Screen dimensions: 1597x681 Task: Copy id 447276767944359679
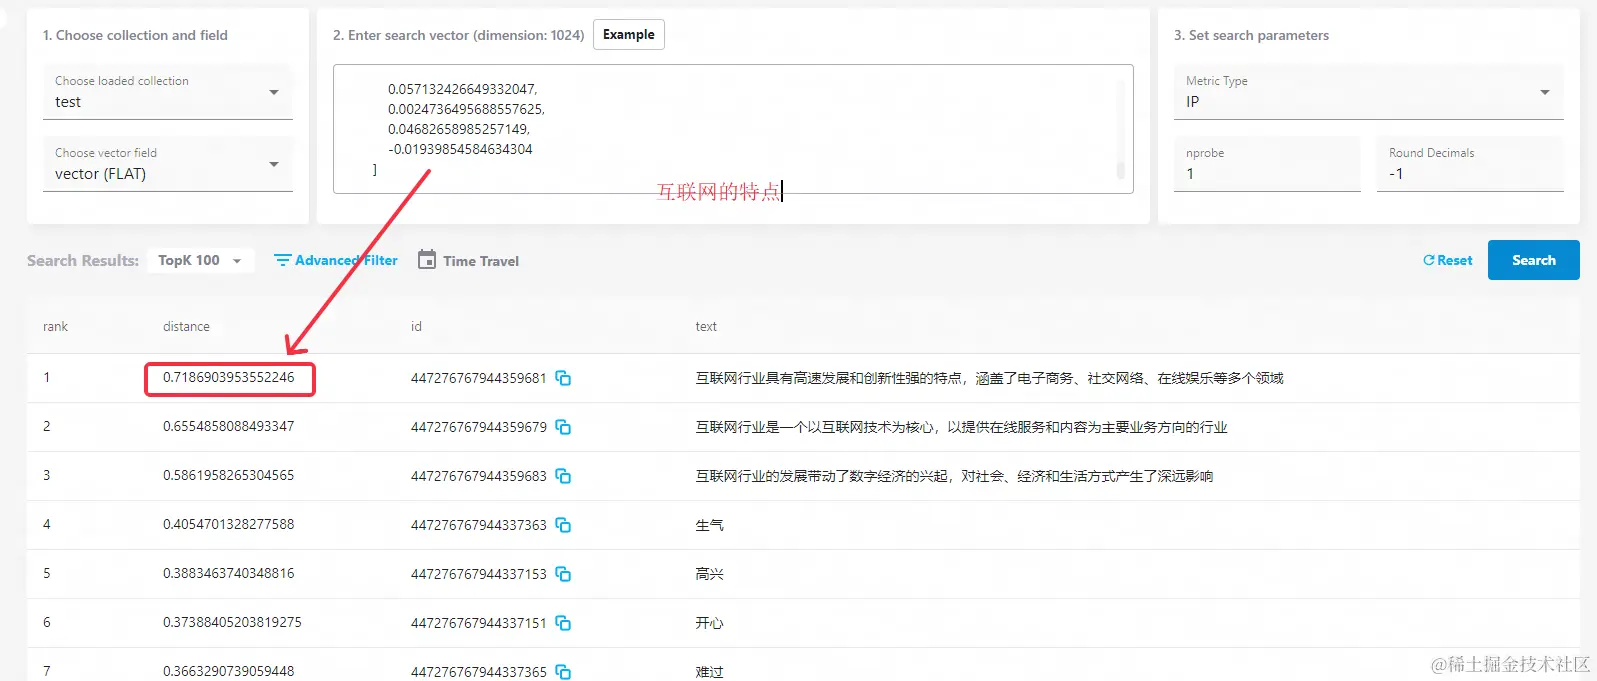[x=563, y=427]
